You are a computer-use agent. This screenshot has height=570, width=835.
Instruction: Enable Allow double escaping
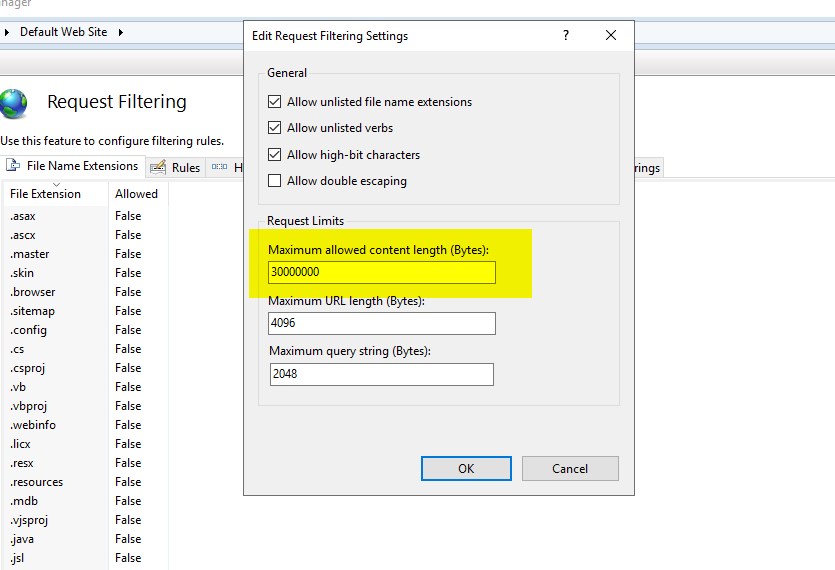(x=275, y=181)
